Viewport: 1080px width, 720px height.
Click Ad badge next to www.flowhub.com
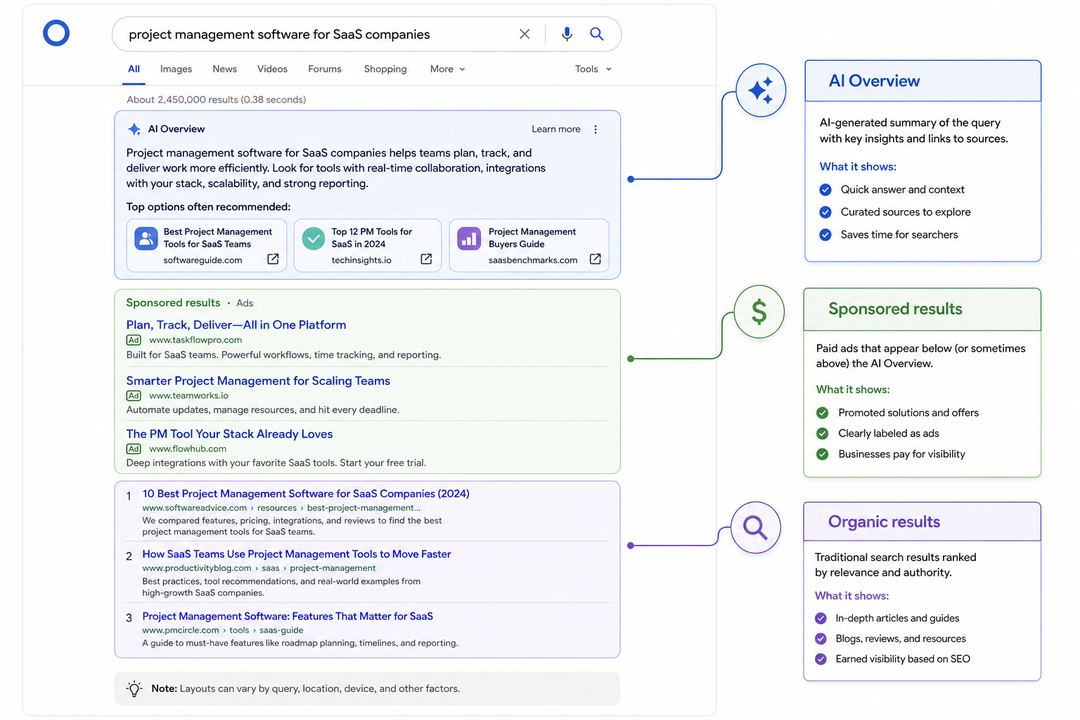(134, 449)
